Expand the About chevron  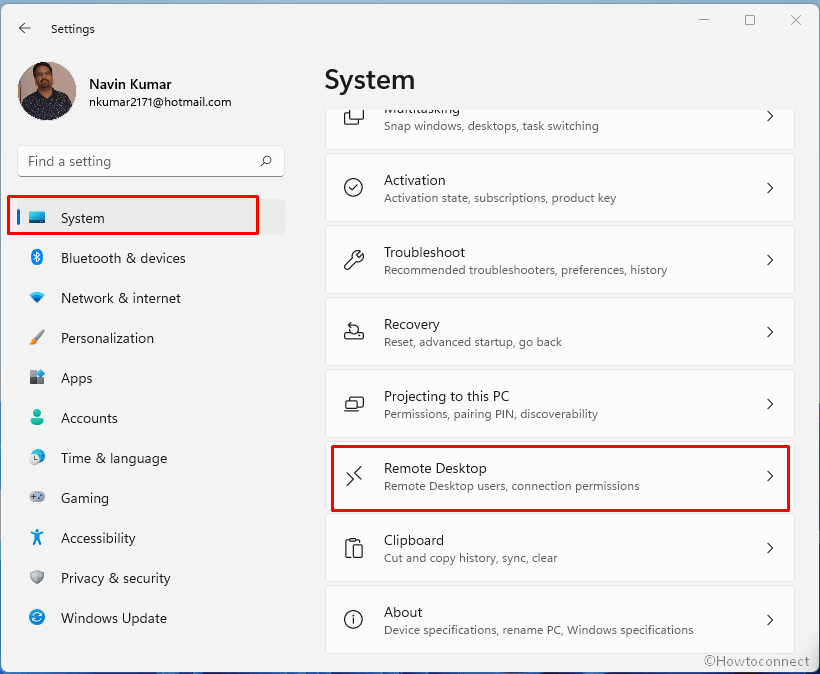point(770,620)
